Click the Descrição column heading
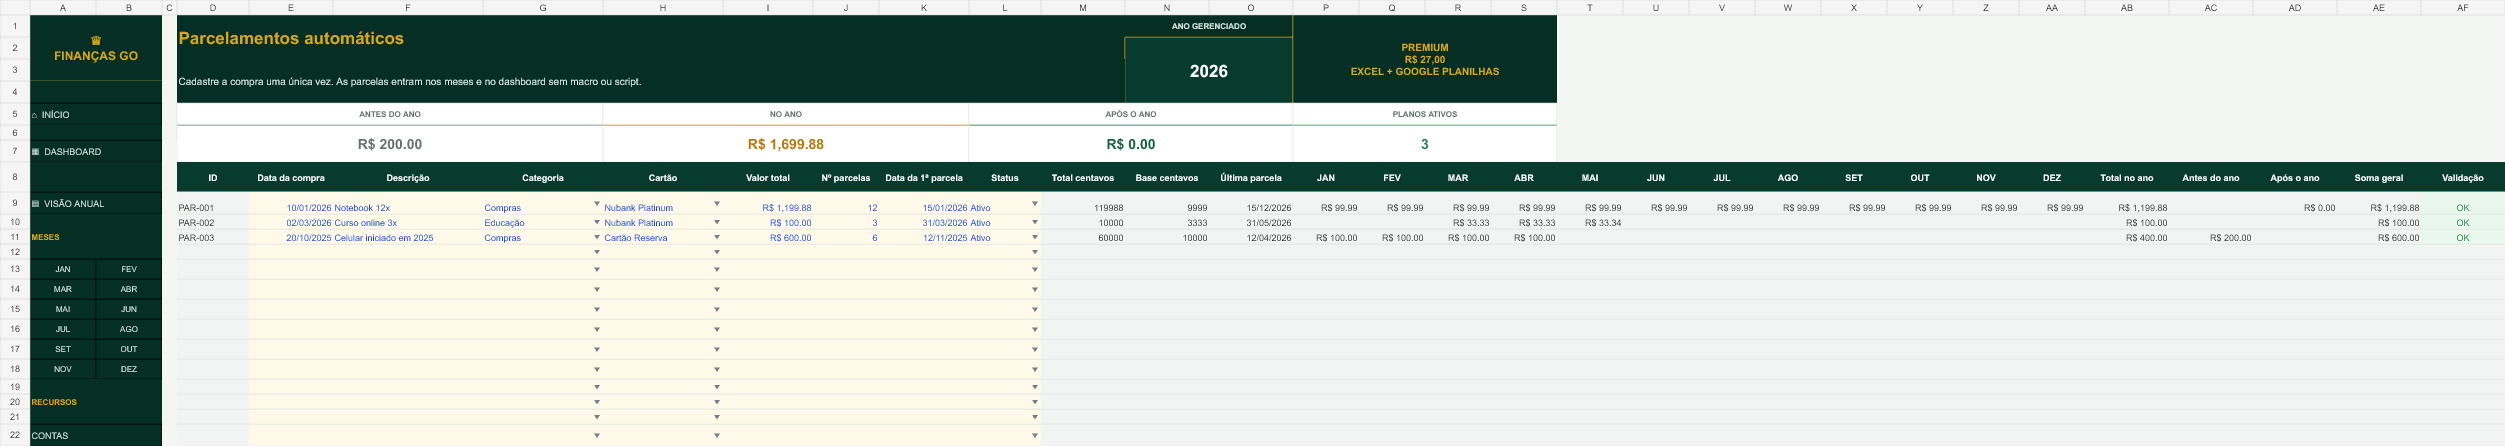This screenshot has height=446, width=2505. pos(408,178)
